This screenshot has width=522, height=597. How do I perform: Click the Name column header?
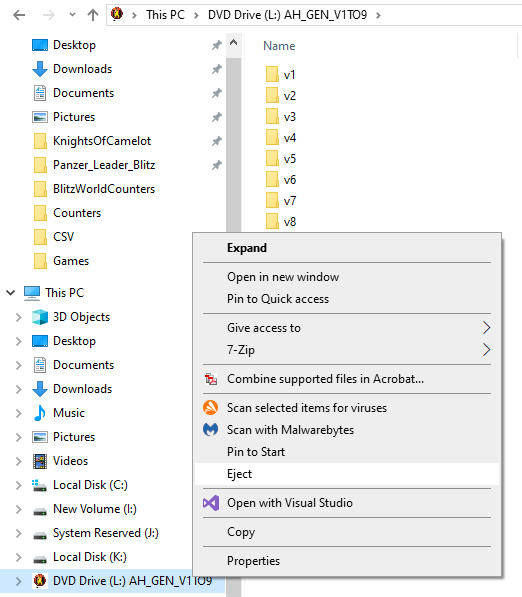pyautogui.click(x=279, y=46)
